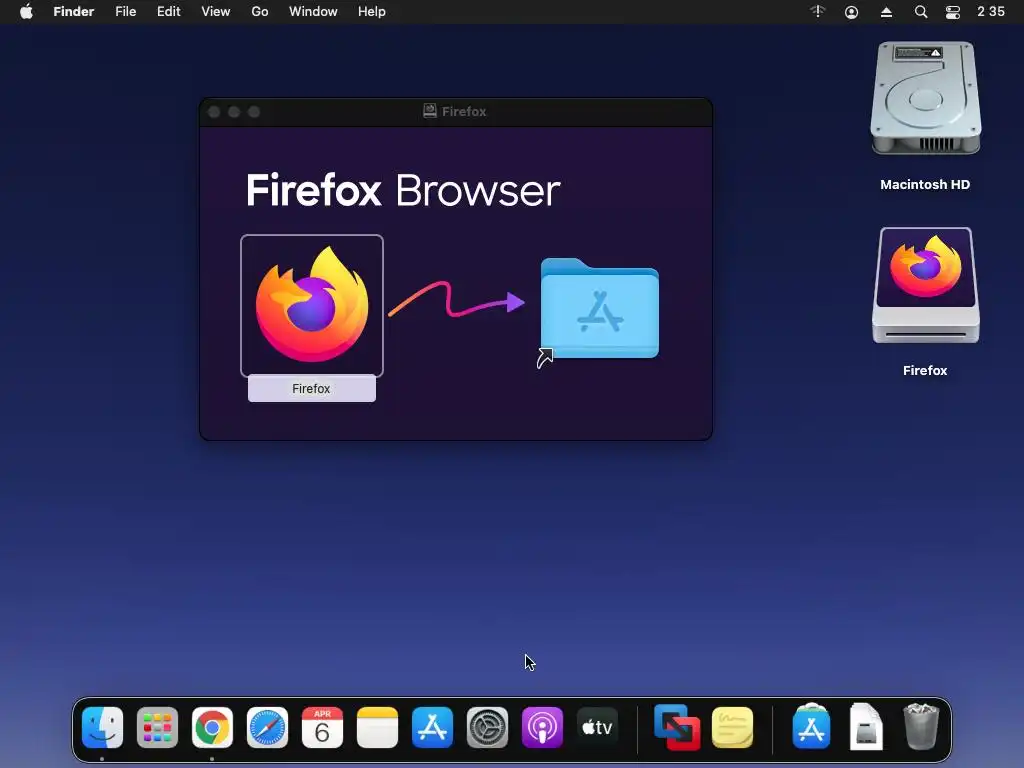Select the Macintosh HD drive on the desktop
The image size is (1024, 768).
[x=925, y=99]
